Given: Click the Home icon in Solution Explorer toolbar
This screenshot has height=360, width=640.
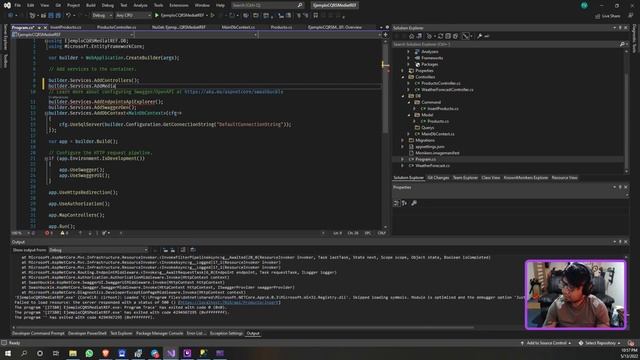Looking at the screenshot, I should 411,36.
